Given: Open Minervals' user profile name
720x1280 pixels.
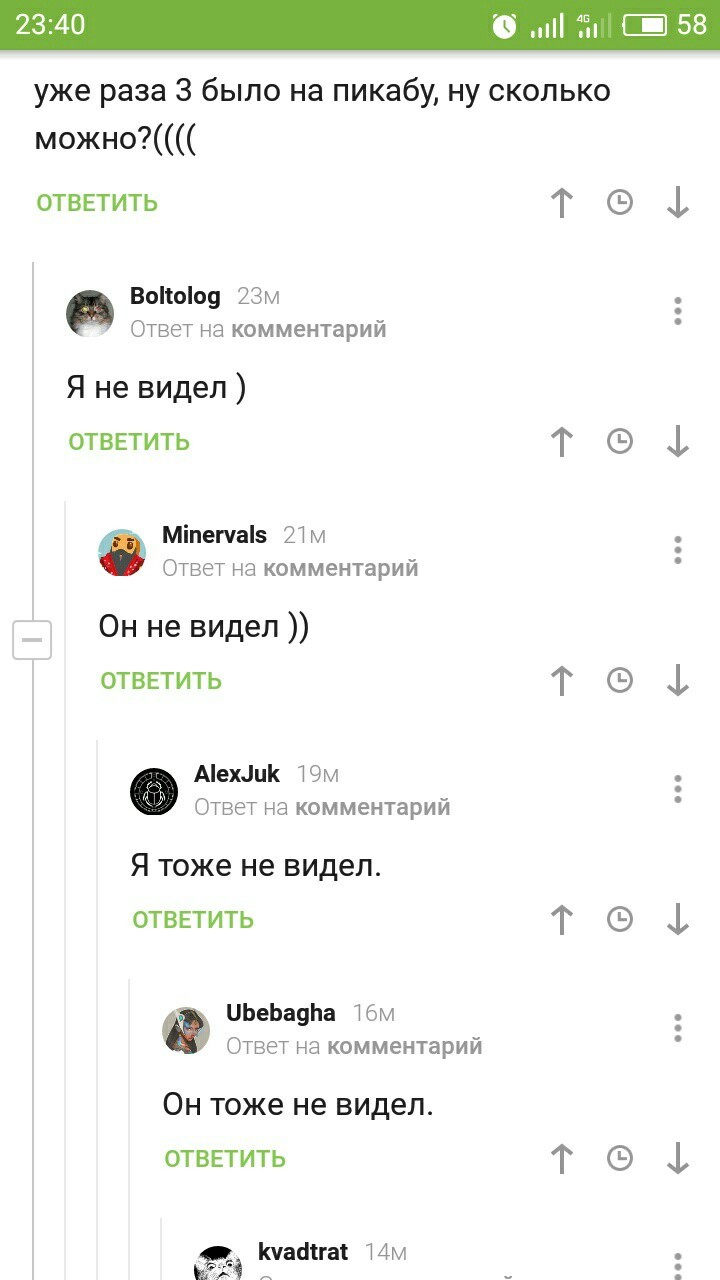Looking at the screenshot, I should [x=214, y=535].
